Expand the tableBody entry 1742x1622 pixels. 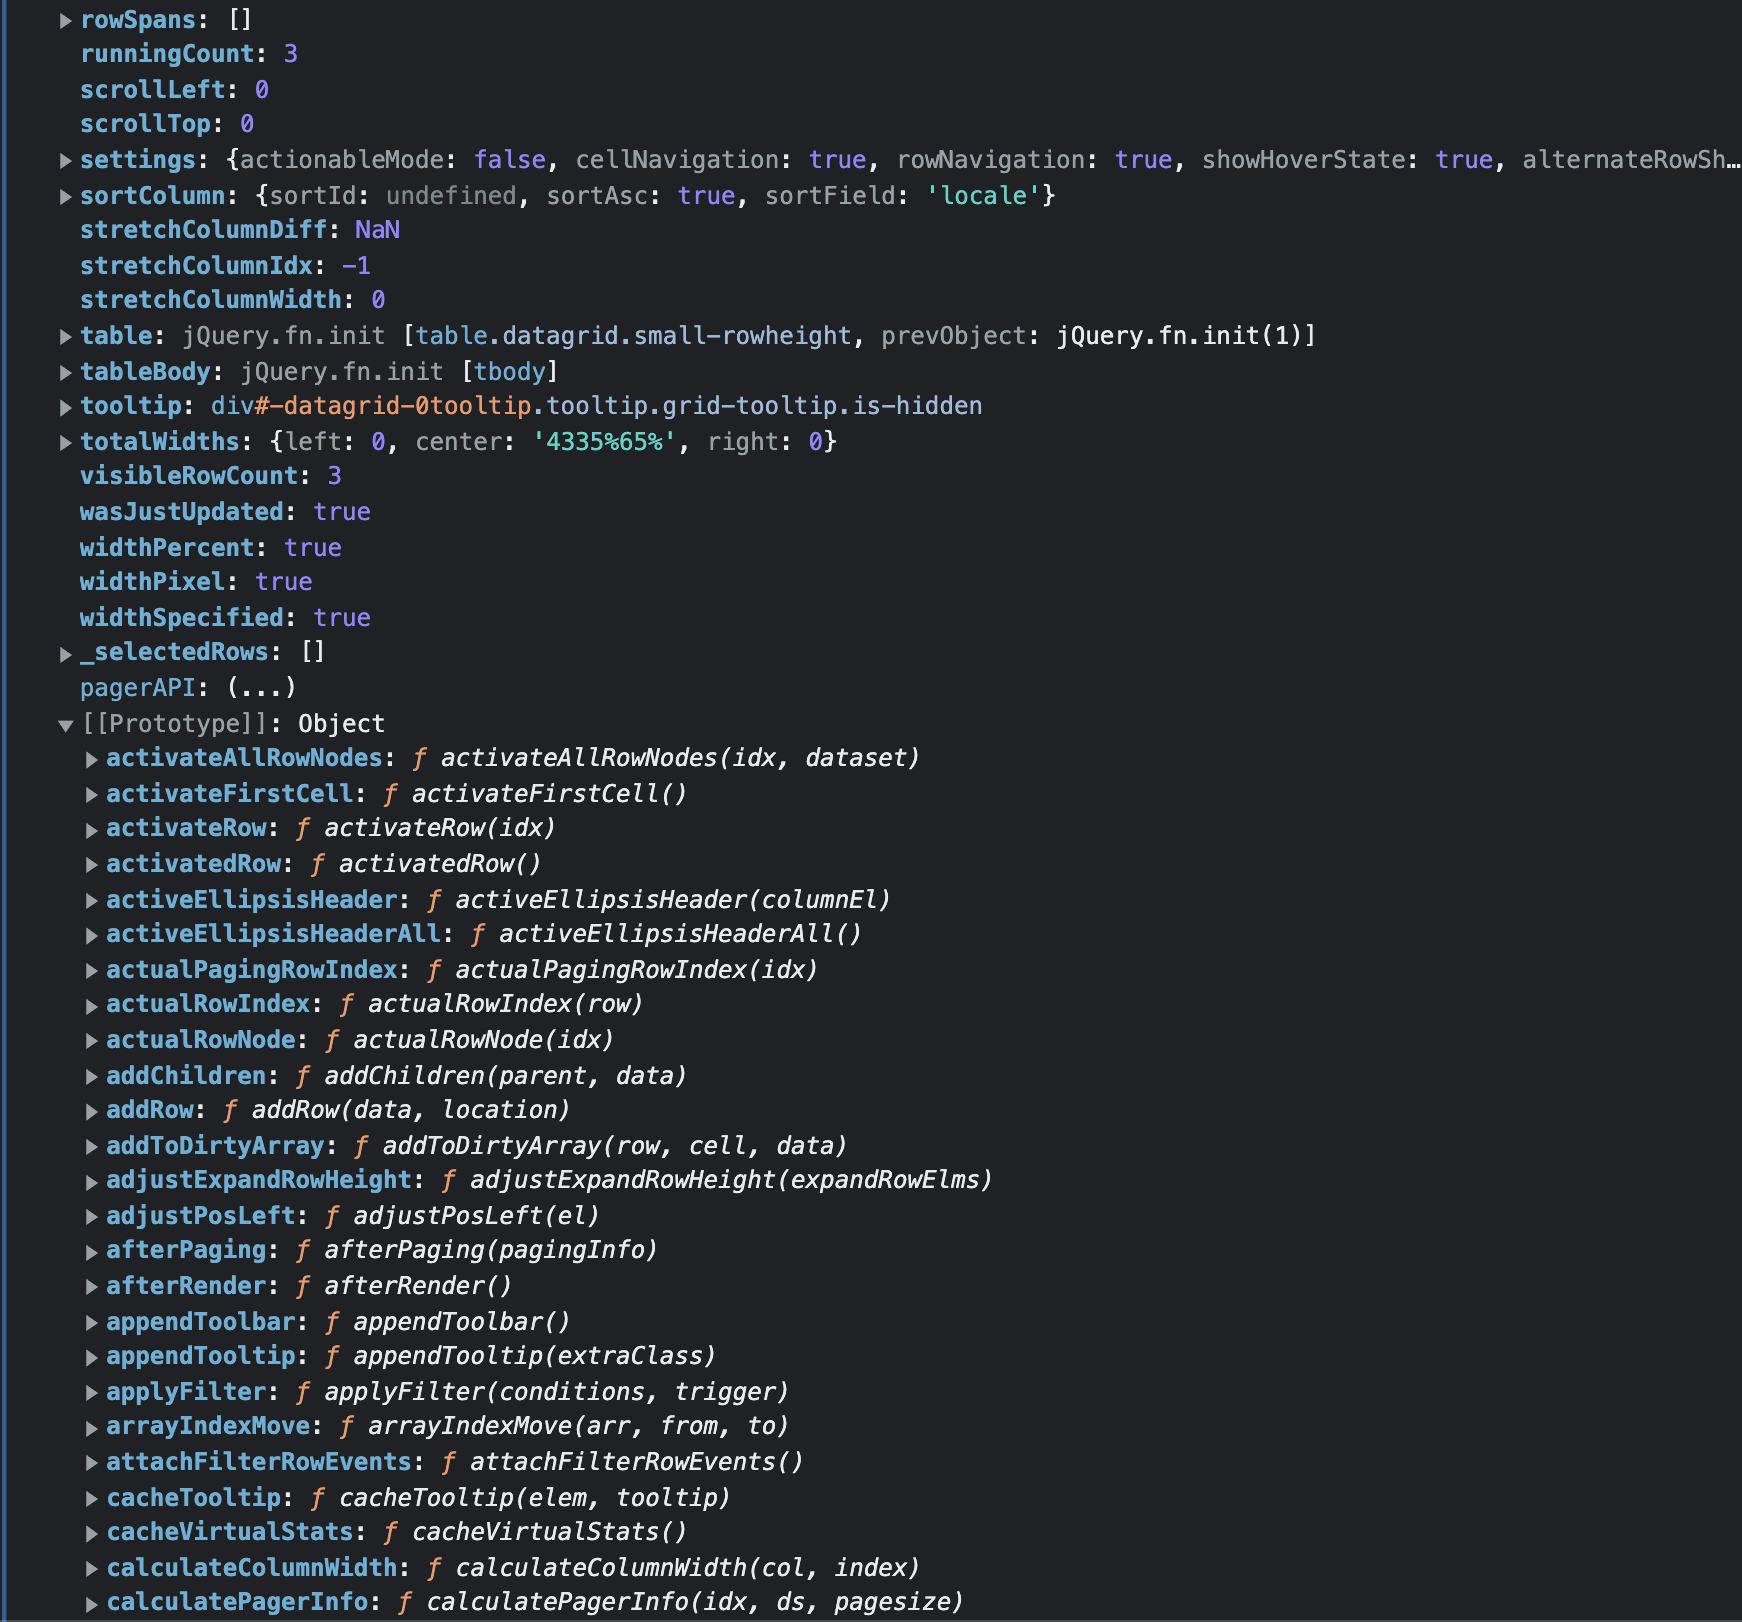click(x=66, y=372)
